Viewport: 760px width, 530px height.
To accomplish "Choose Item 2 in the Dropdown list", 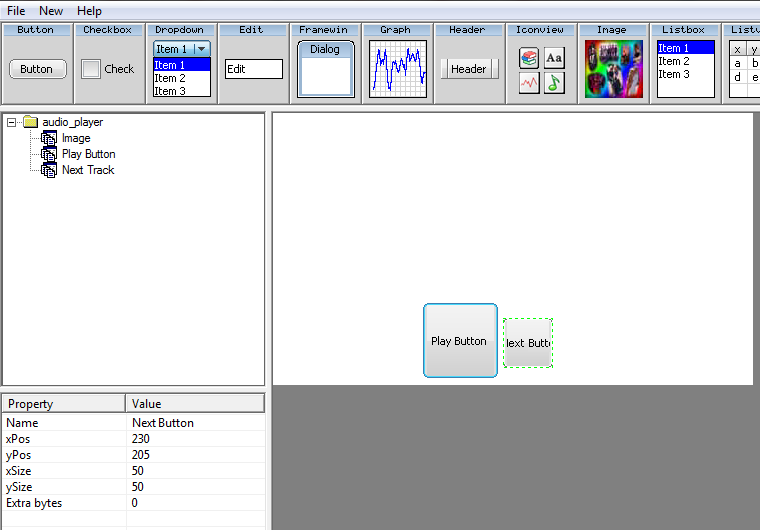I will pyautogui.click(x=170, y=78).
